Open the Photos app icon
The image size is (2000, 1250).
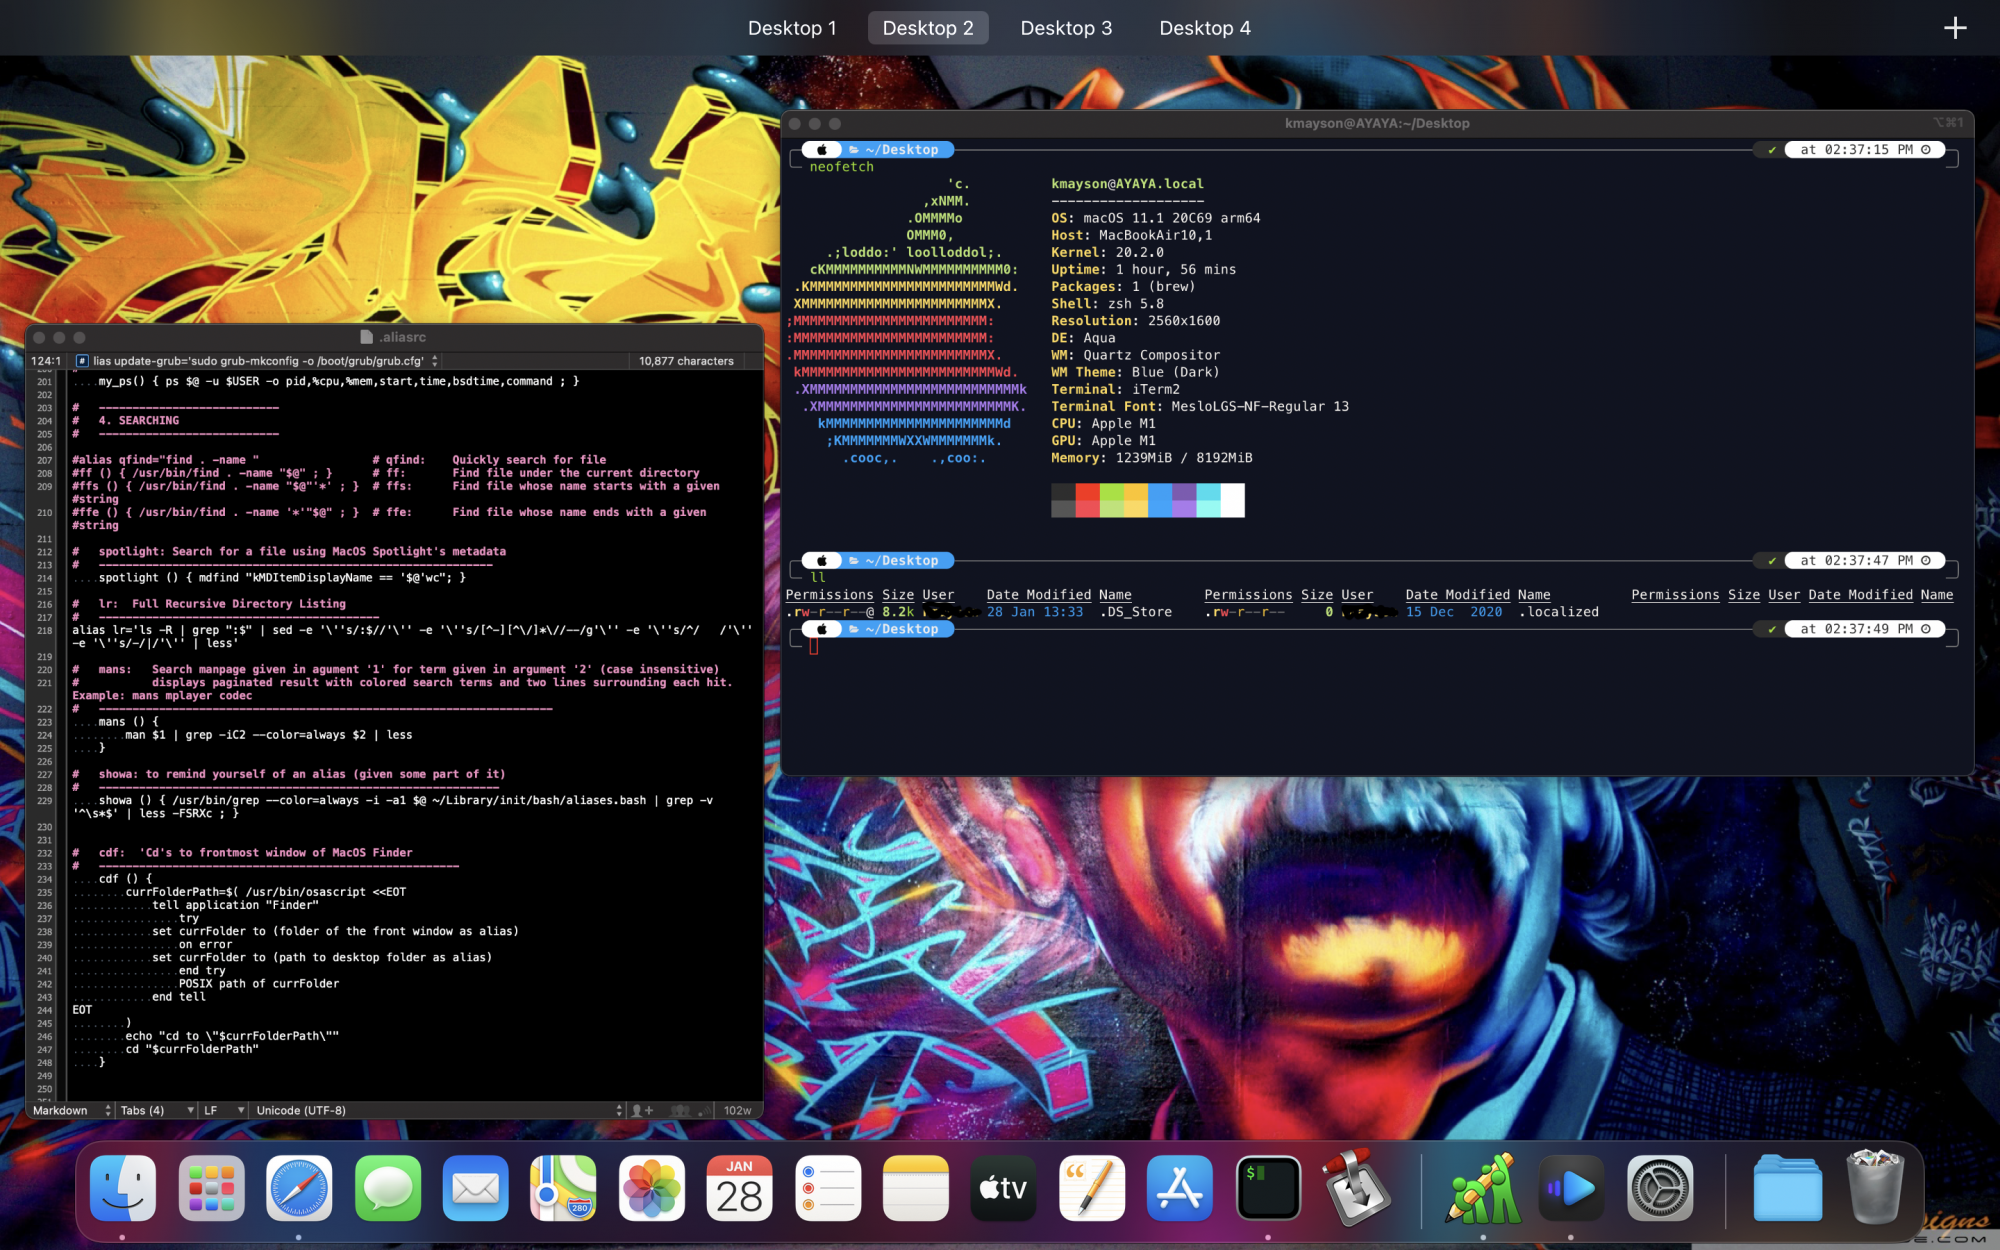[x=651, y=1188]
